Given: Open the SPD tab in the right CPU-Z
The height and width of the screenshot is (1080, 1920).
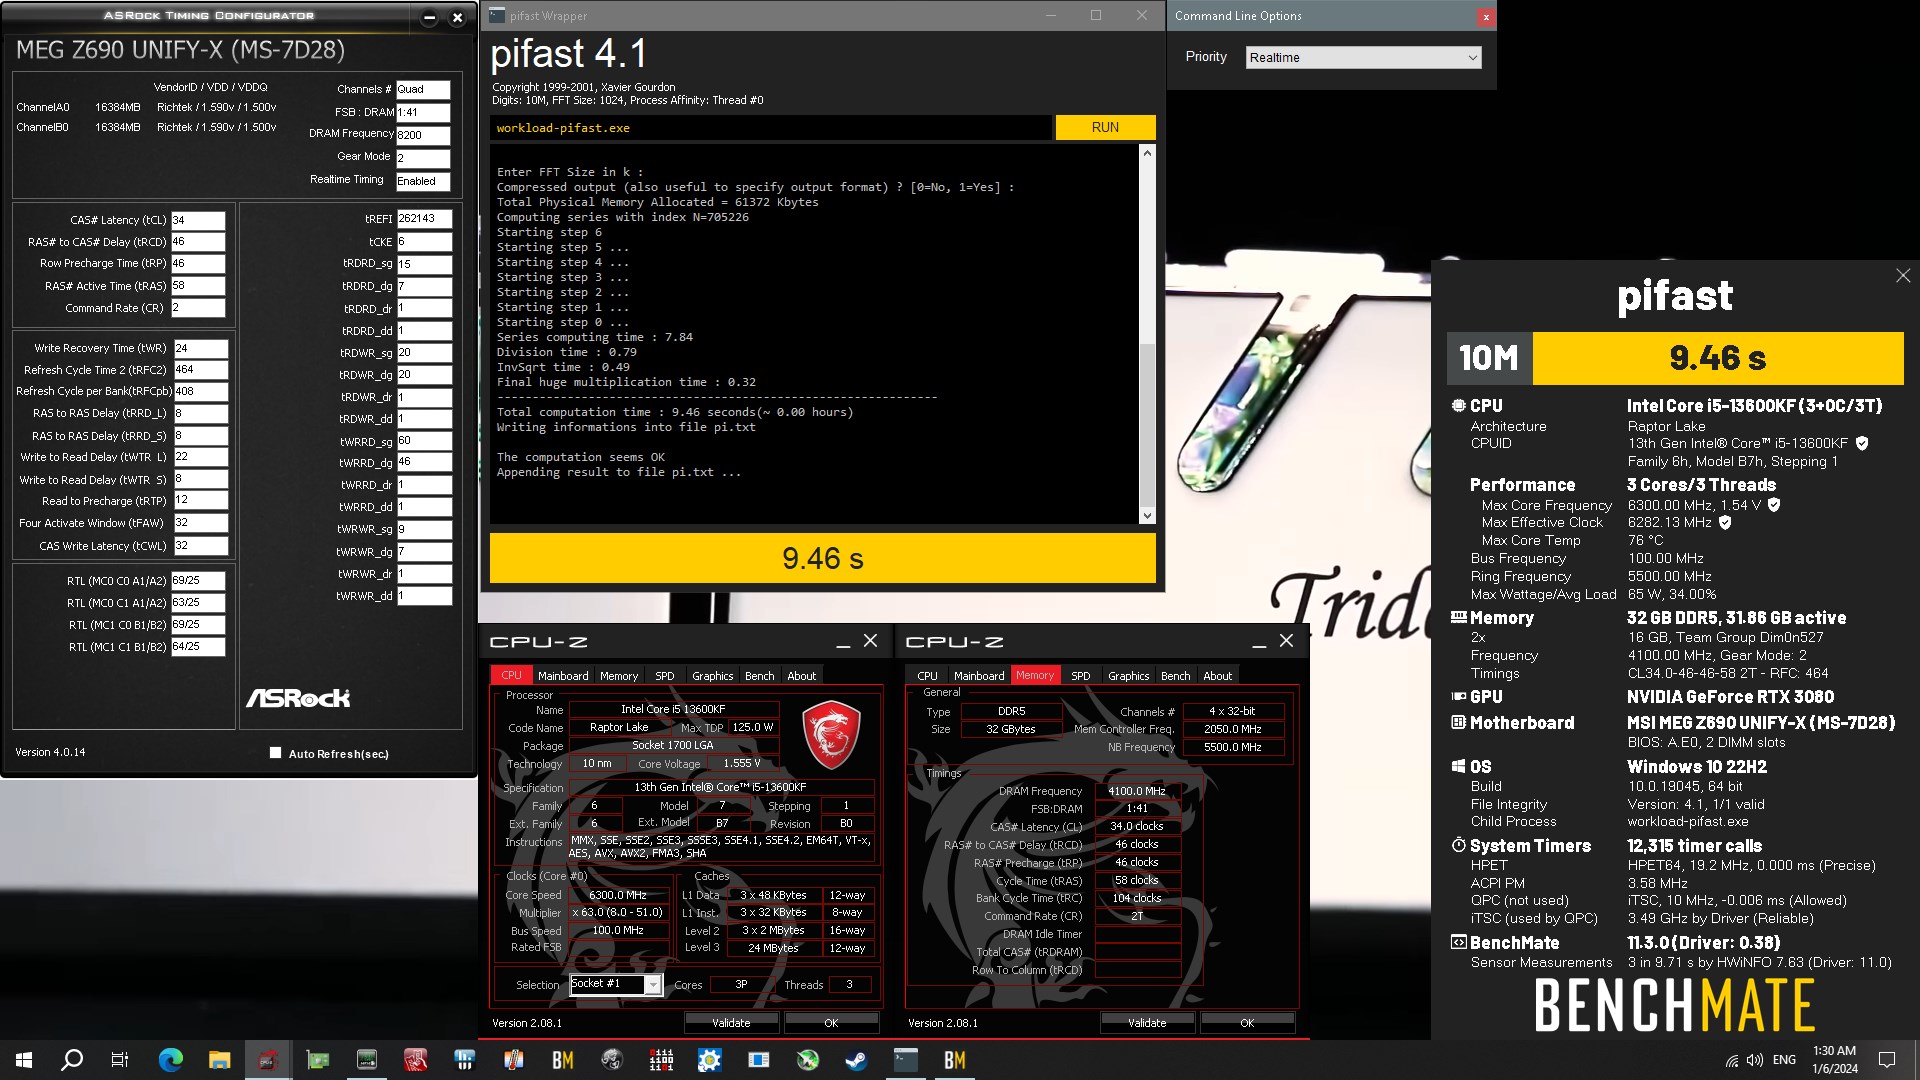Looking at the screenshot, I should (x=1081, y=676).
